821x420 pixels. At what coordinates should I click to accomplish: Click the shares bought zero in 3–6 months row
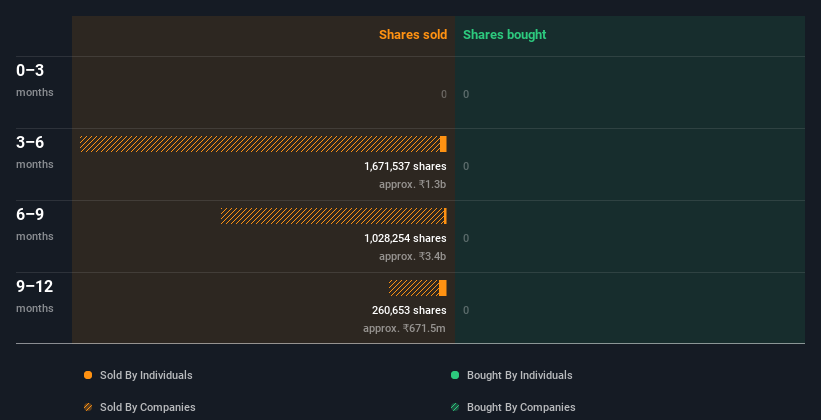(x=466, y=167)
